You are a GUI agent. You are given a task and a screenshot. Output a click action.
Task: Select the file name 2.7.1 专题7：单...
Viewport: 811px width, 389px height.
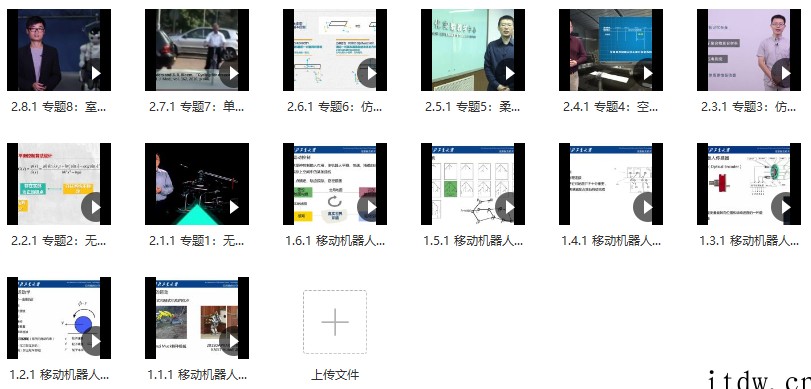click(197, 107)
